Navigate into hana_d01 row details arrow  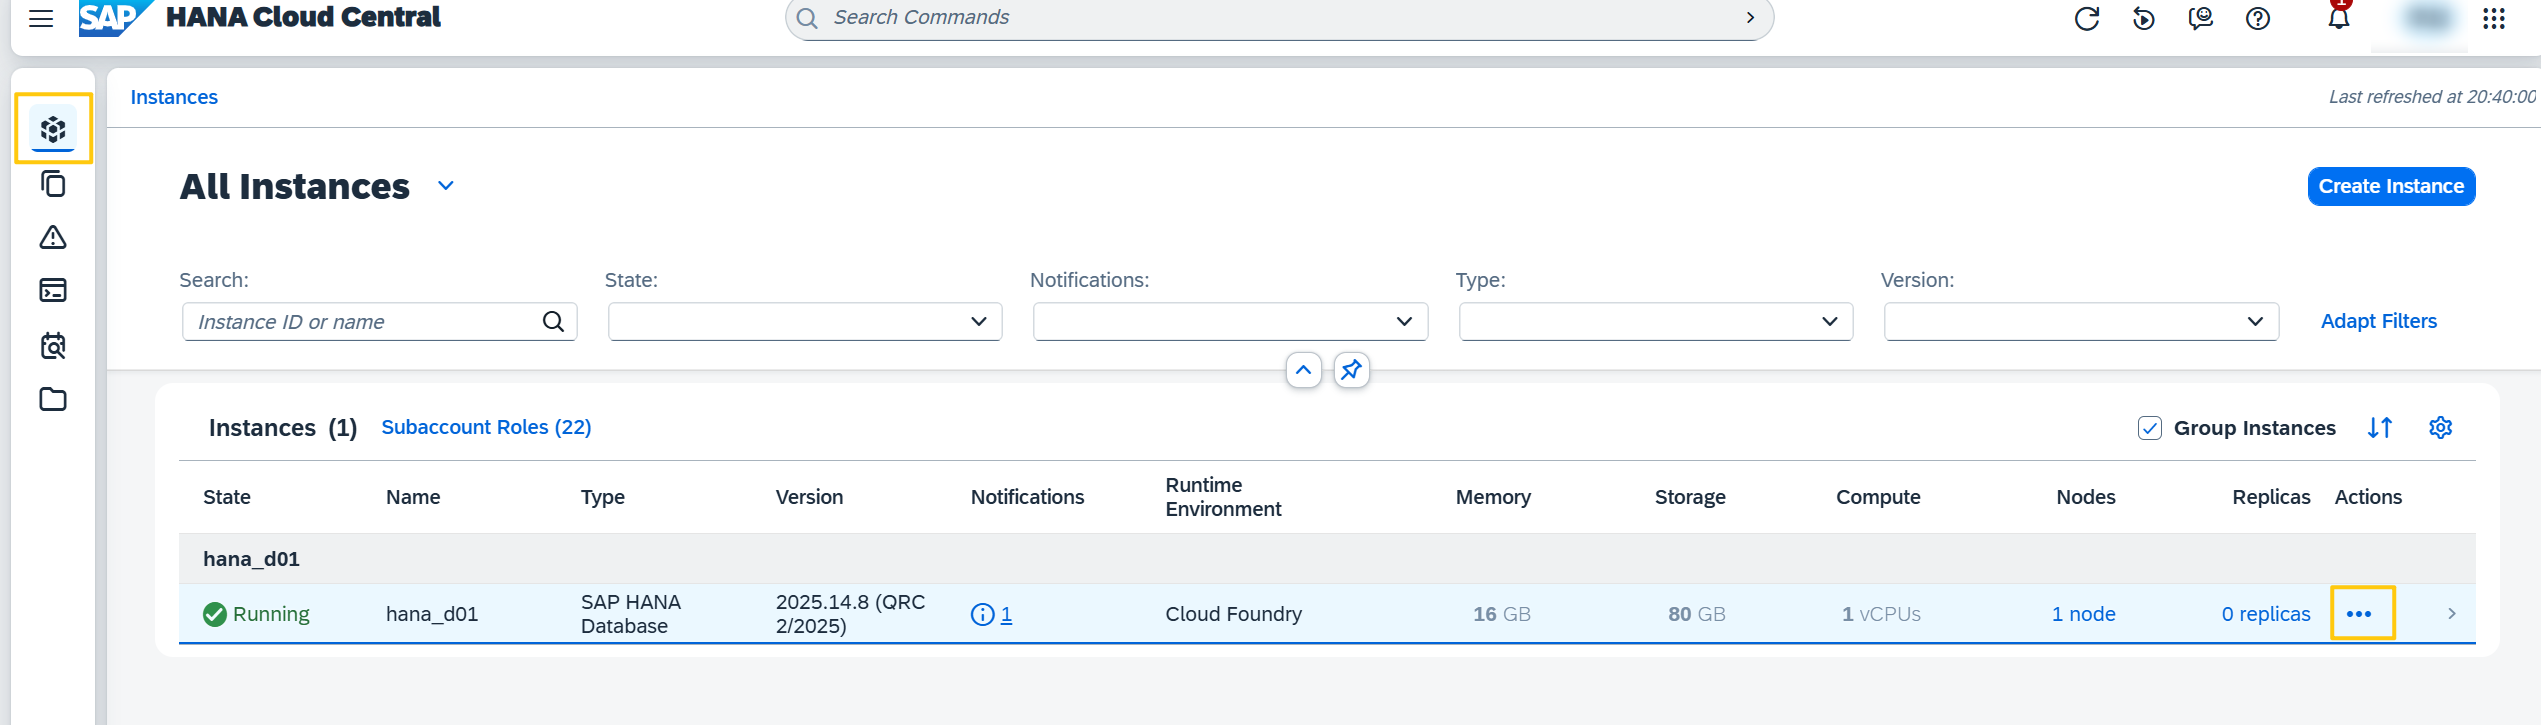pyautogui.click(x=2452, y=614)
